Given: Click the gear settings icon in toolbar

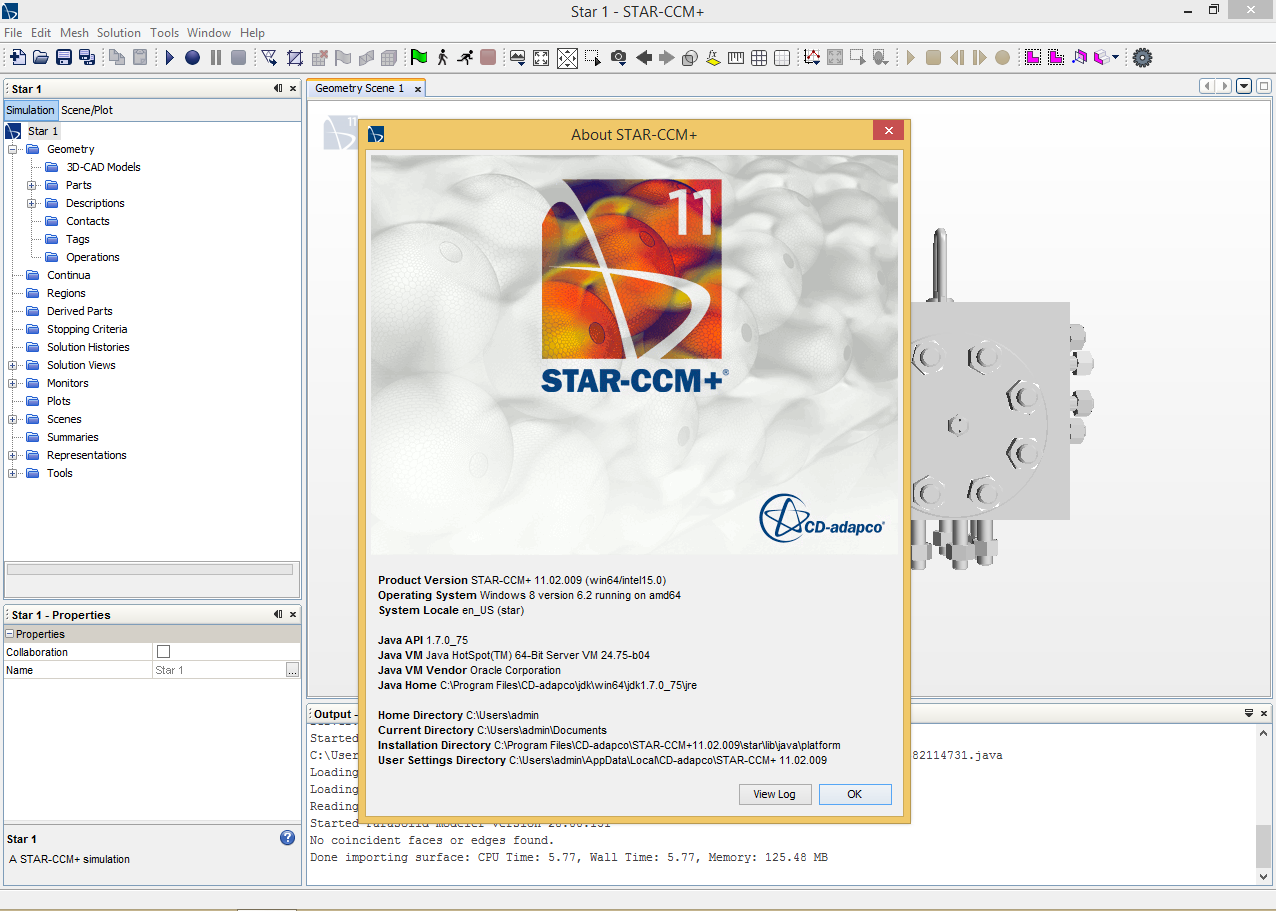Looking at the screenshot, I should 1142,58.
